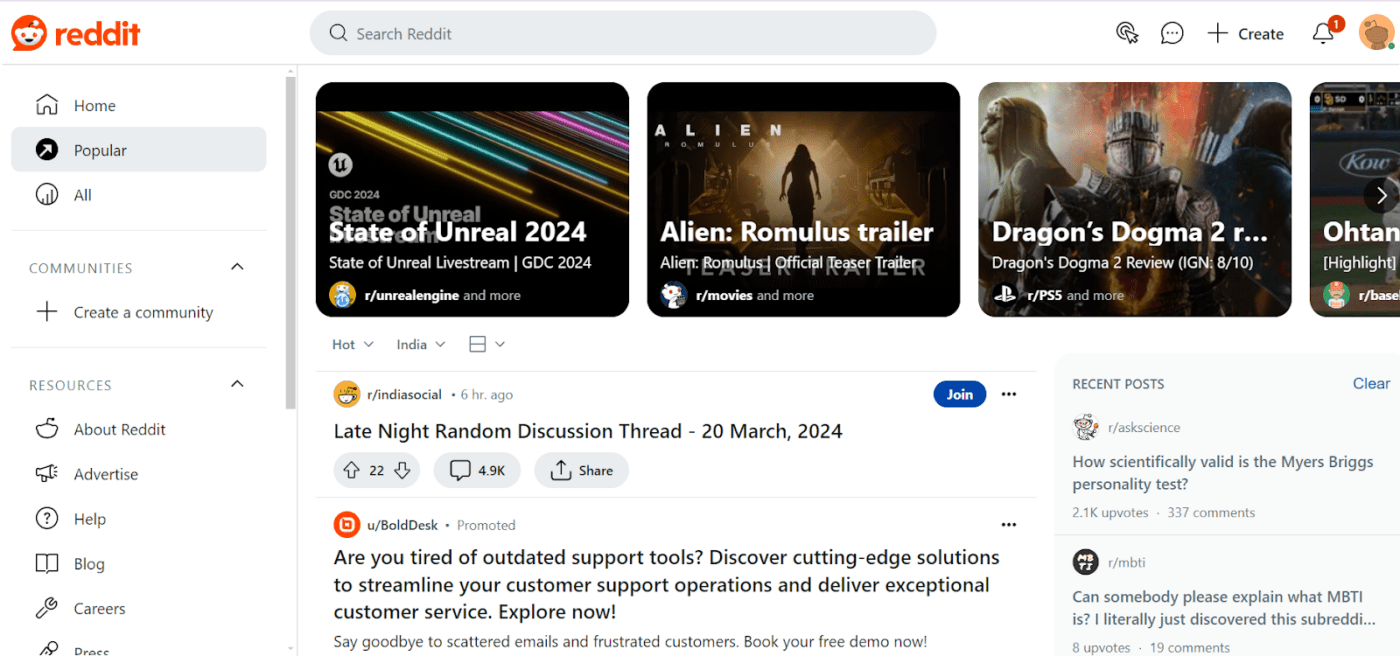Screen dimensions: 1400x656
Task: Open Blog in the sidebar
Action: [138, 564]
